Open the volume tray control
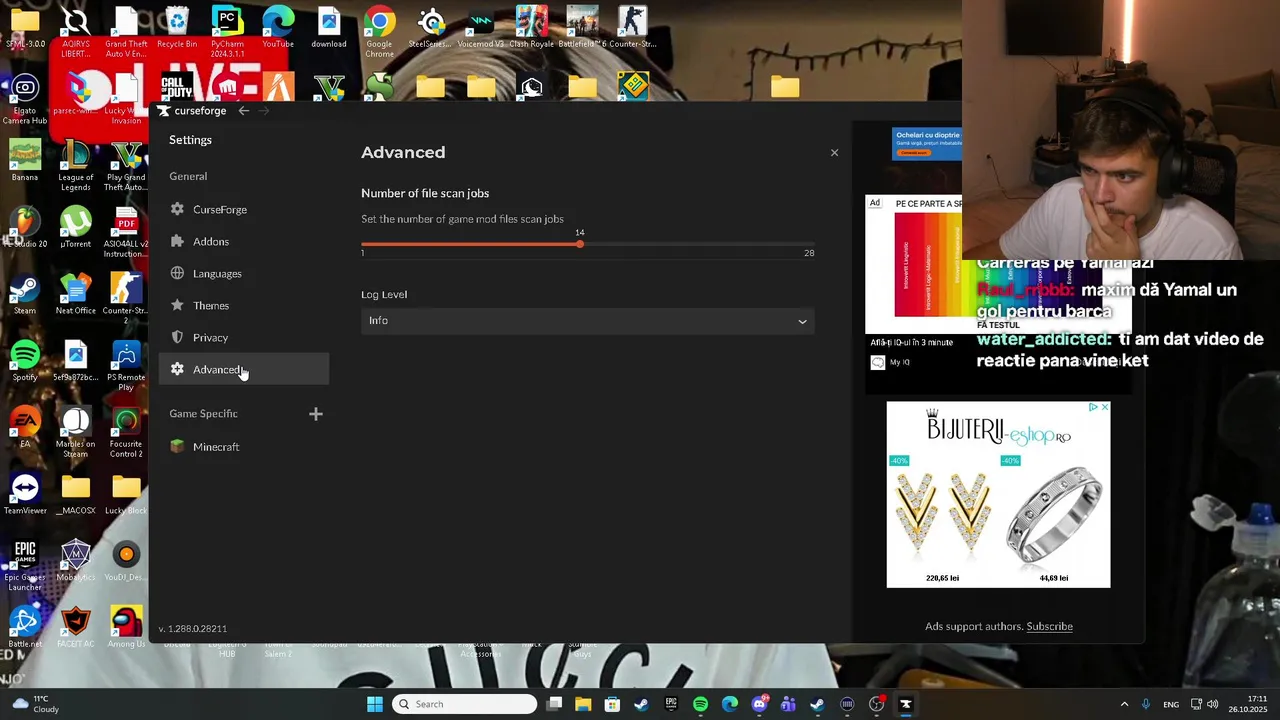The width and height of the screenshot is (1280, 720). 1212,705
